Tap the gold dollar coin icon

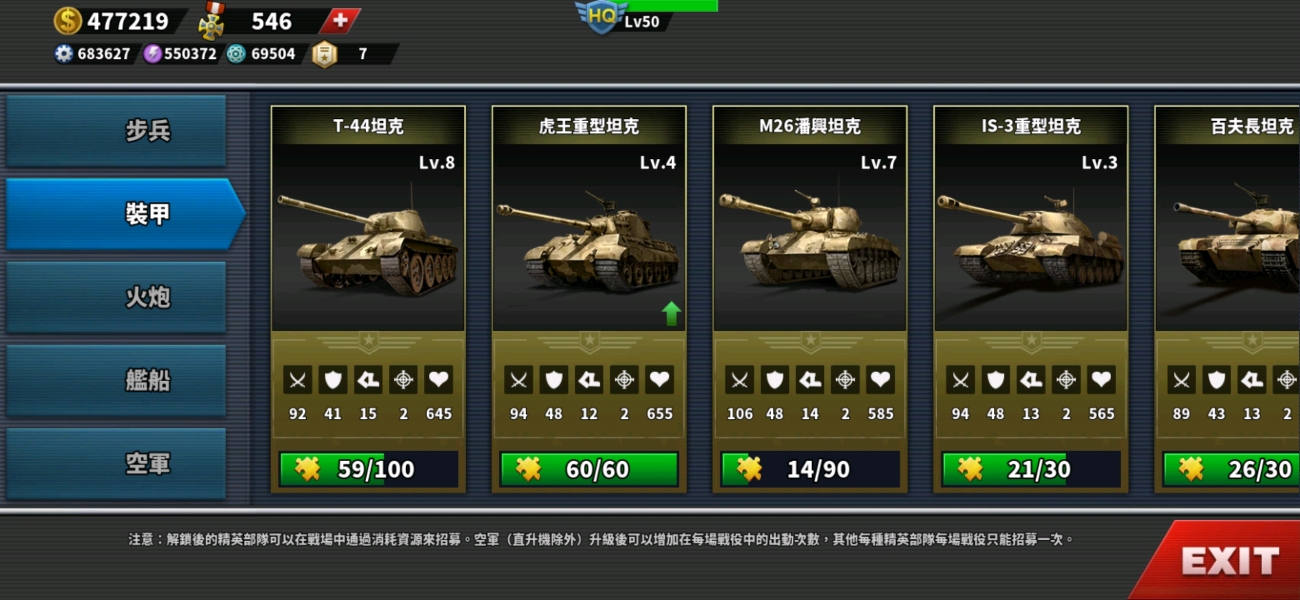(x=67, y=20)
